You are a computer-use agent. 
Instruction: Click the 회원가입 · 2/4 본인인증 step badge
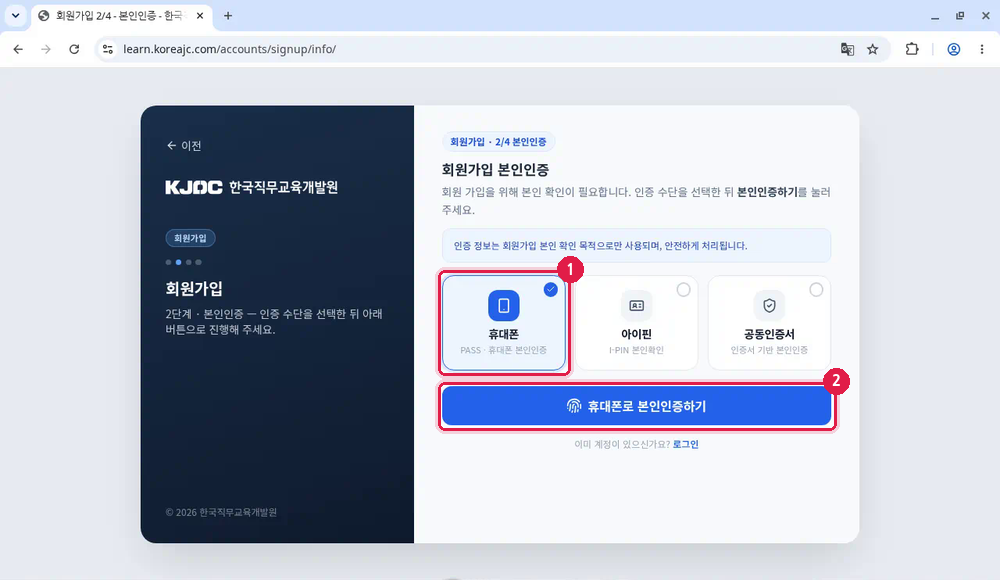498,142
